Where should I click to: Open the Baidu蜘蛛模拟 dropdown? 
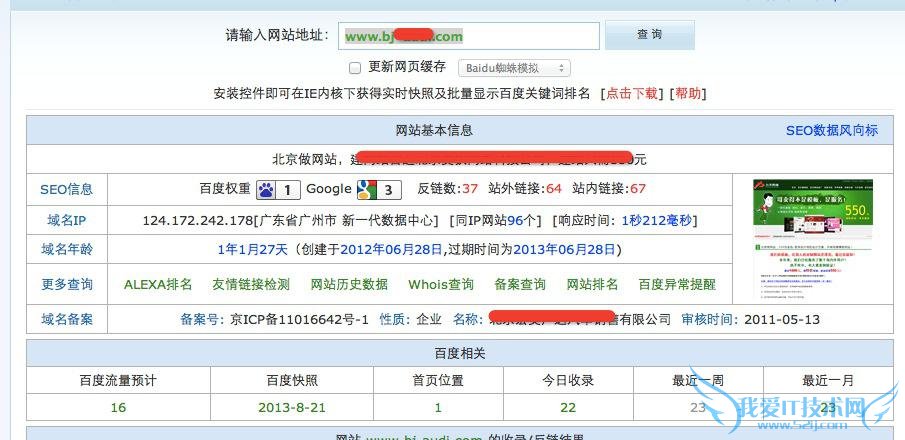pos(514,68)
